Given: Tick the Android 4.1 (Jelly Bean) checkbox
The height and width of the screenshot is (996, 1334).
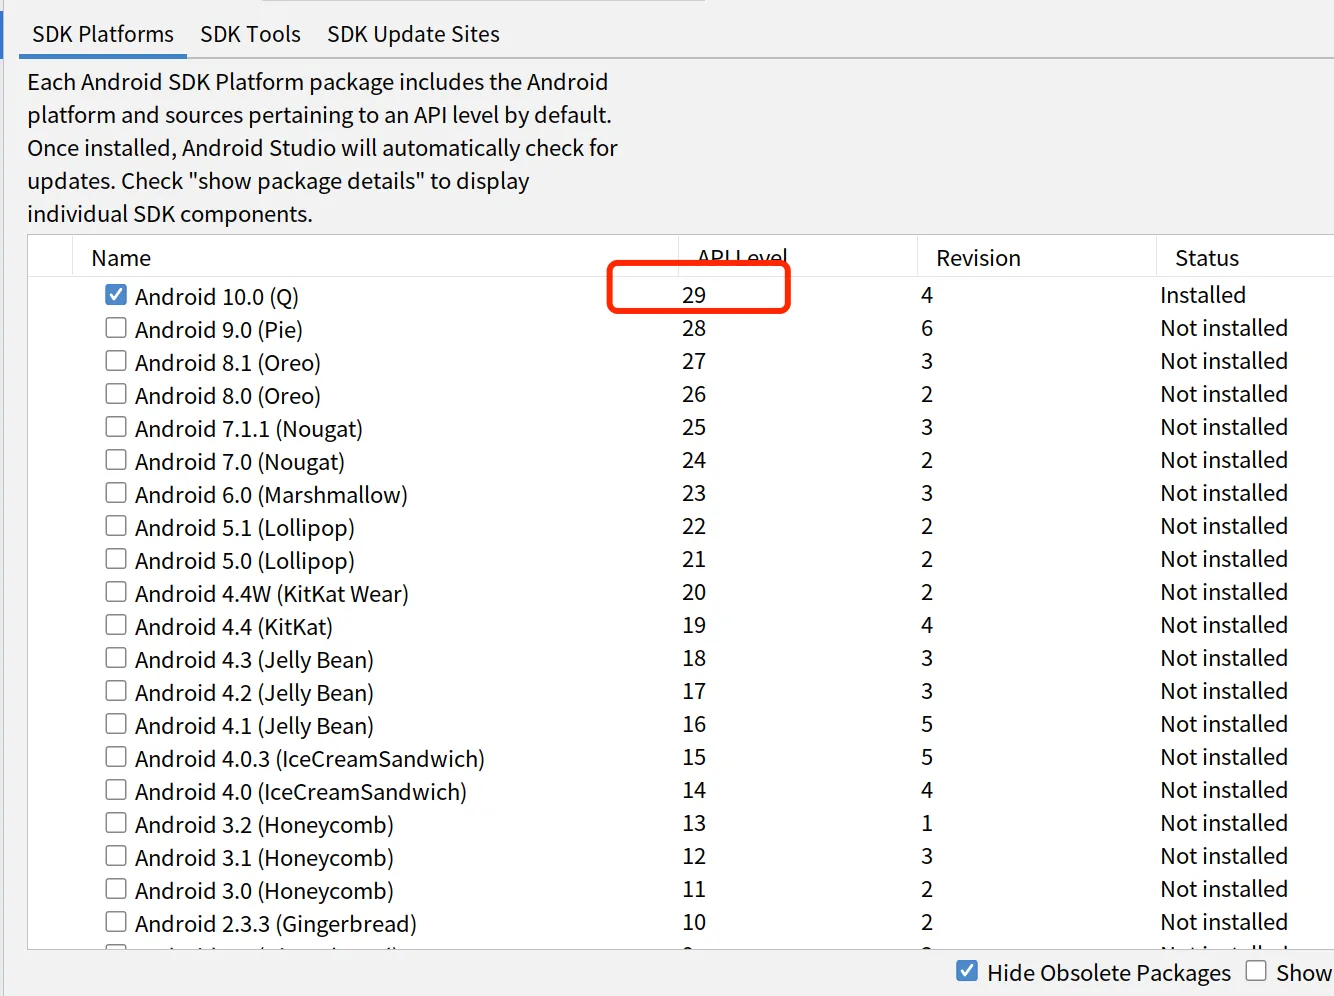Looking at the screenshot, I should pyautogui.click(x=116, y=724).
